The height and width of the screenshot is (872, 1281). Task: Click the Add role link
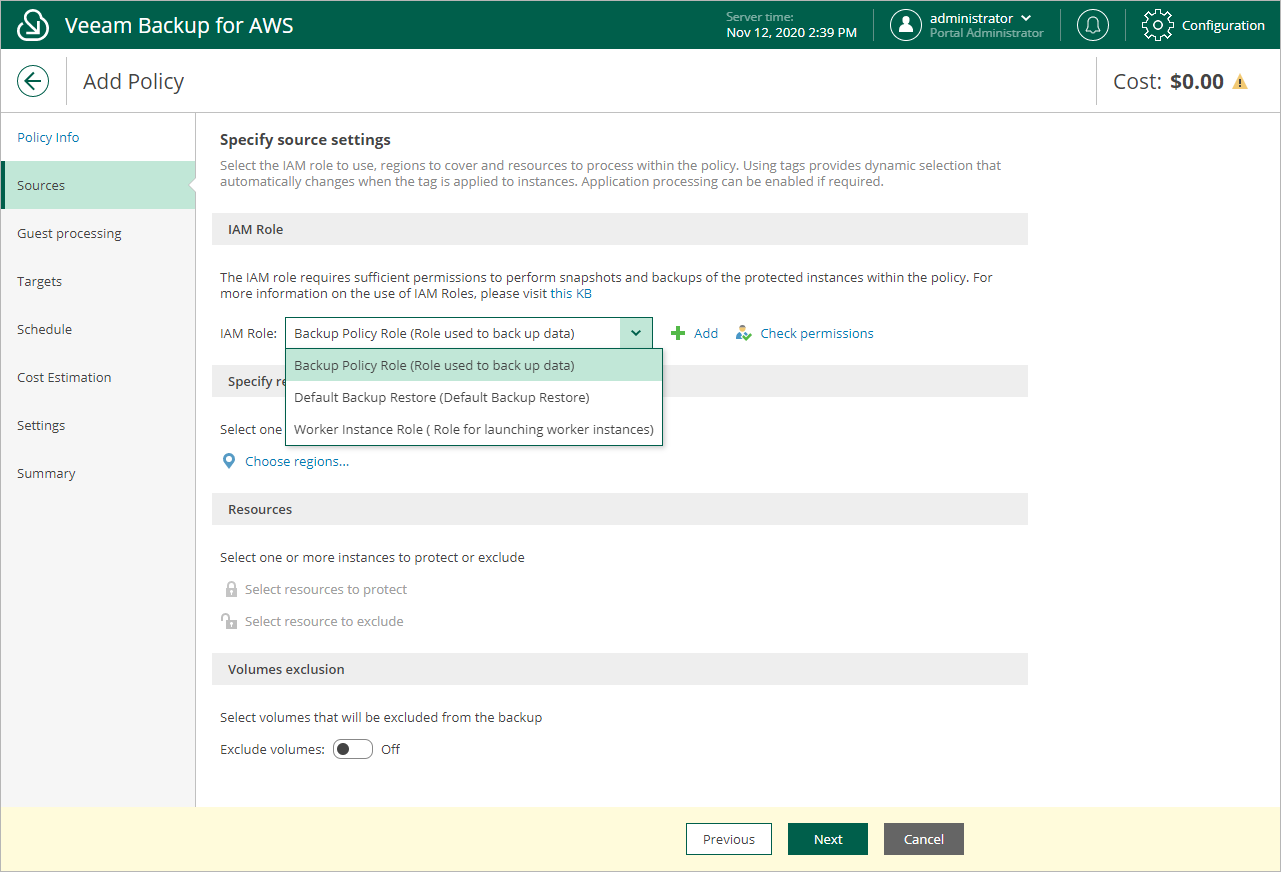(706, 333)
